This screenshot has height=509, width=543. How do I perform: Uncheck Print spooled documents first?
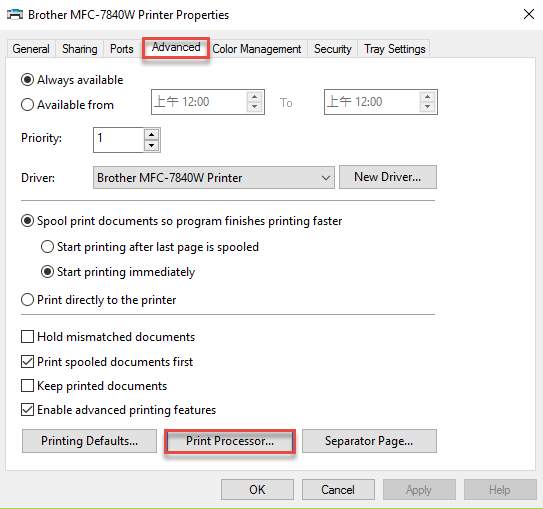27,361
